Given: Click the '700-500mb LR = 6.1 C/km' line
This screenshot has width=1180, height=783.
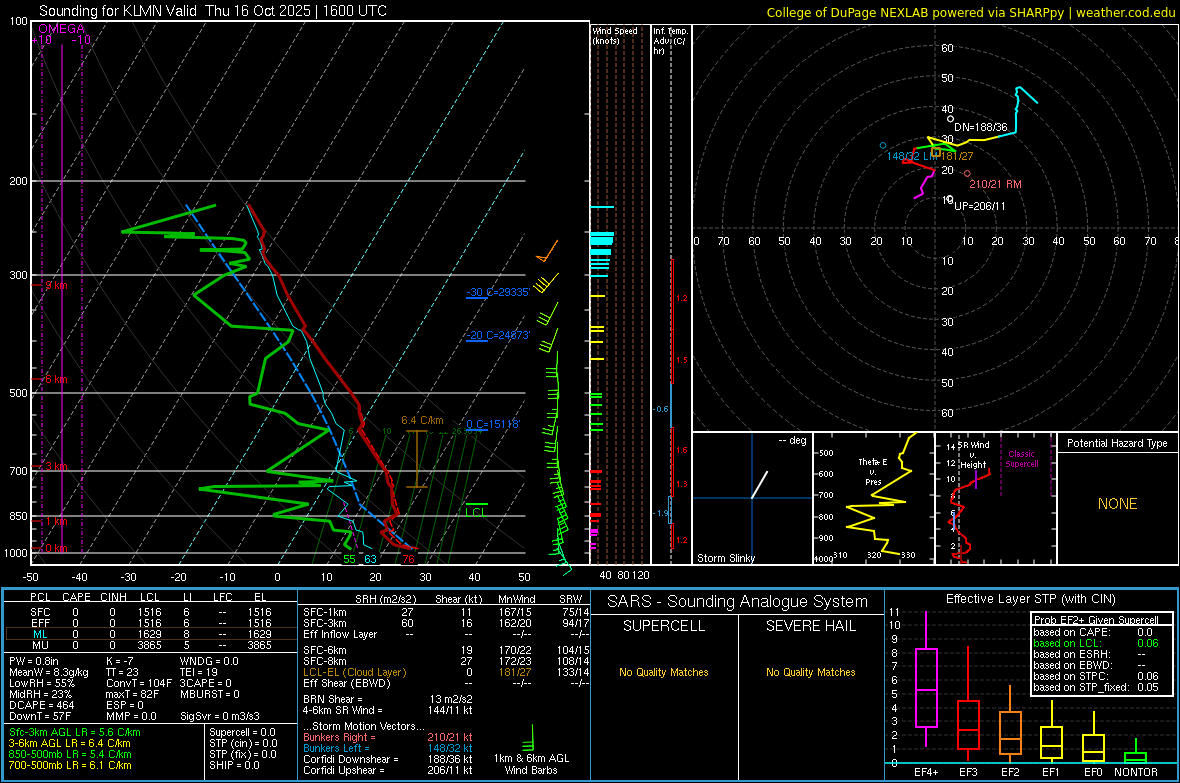Looking at the screenshot, I should 70,765.
